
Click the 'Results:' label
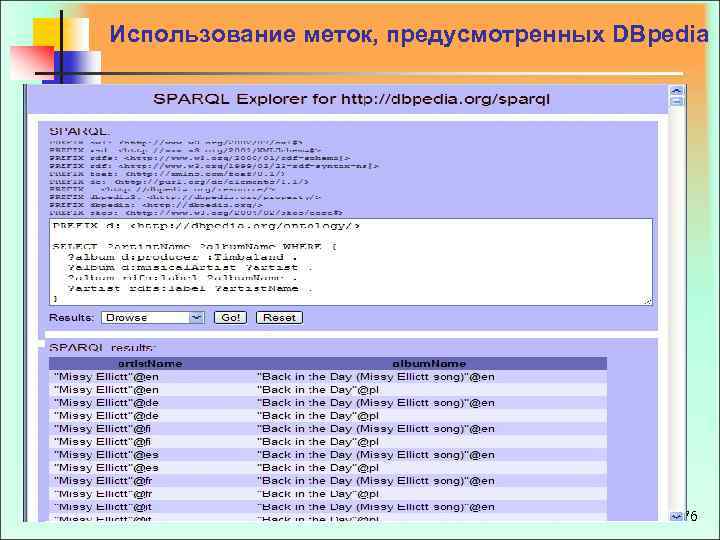[x=71, y=318]
